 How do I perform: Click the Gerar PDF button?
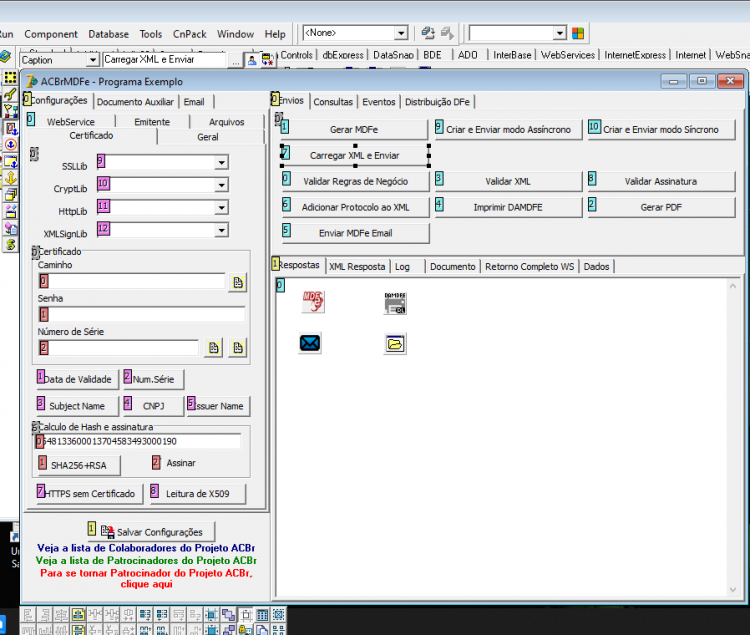[x=662, y=207]
